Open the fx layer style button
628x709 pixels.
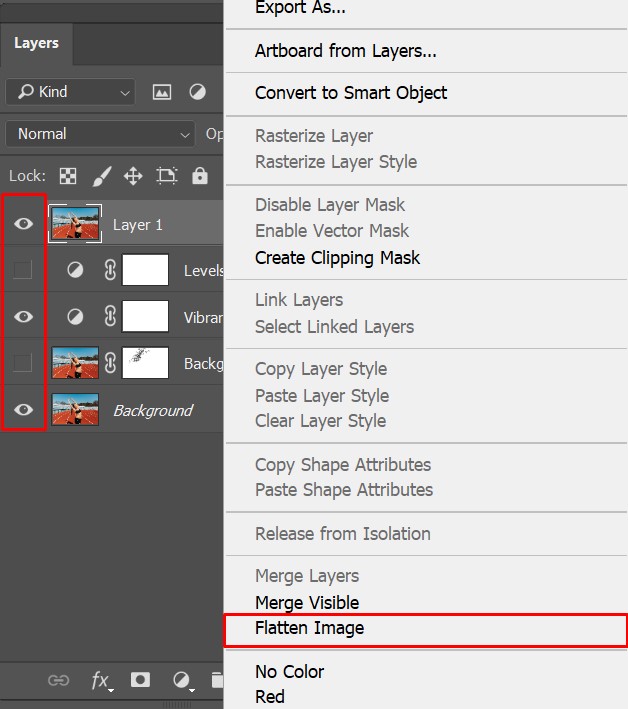(x=102, y=681)
